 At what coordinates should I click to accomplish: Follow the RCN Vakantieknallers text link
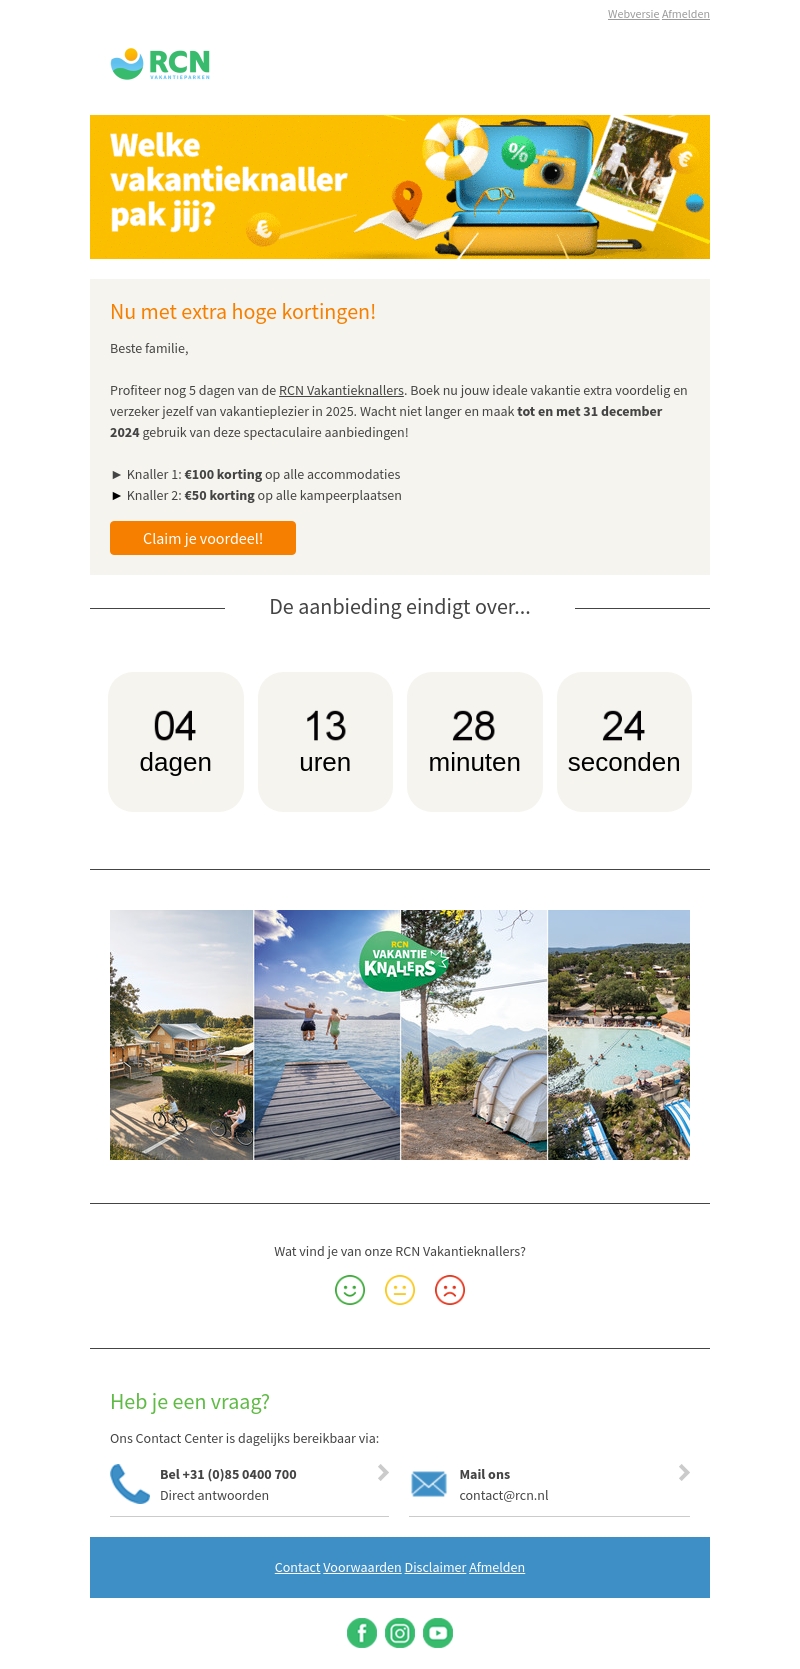click(341, 390)
